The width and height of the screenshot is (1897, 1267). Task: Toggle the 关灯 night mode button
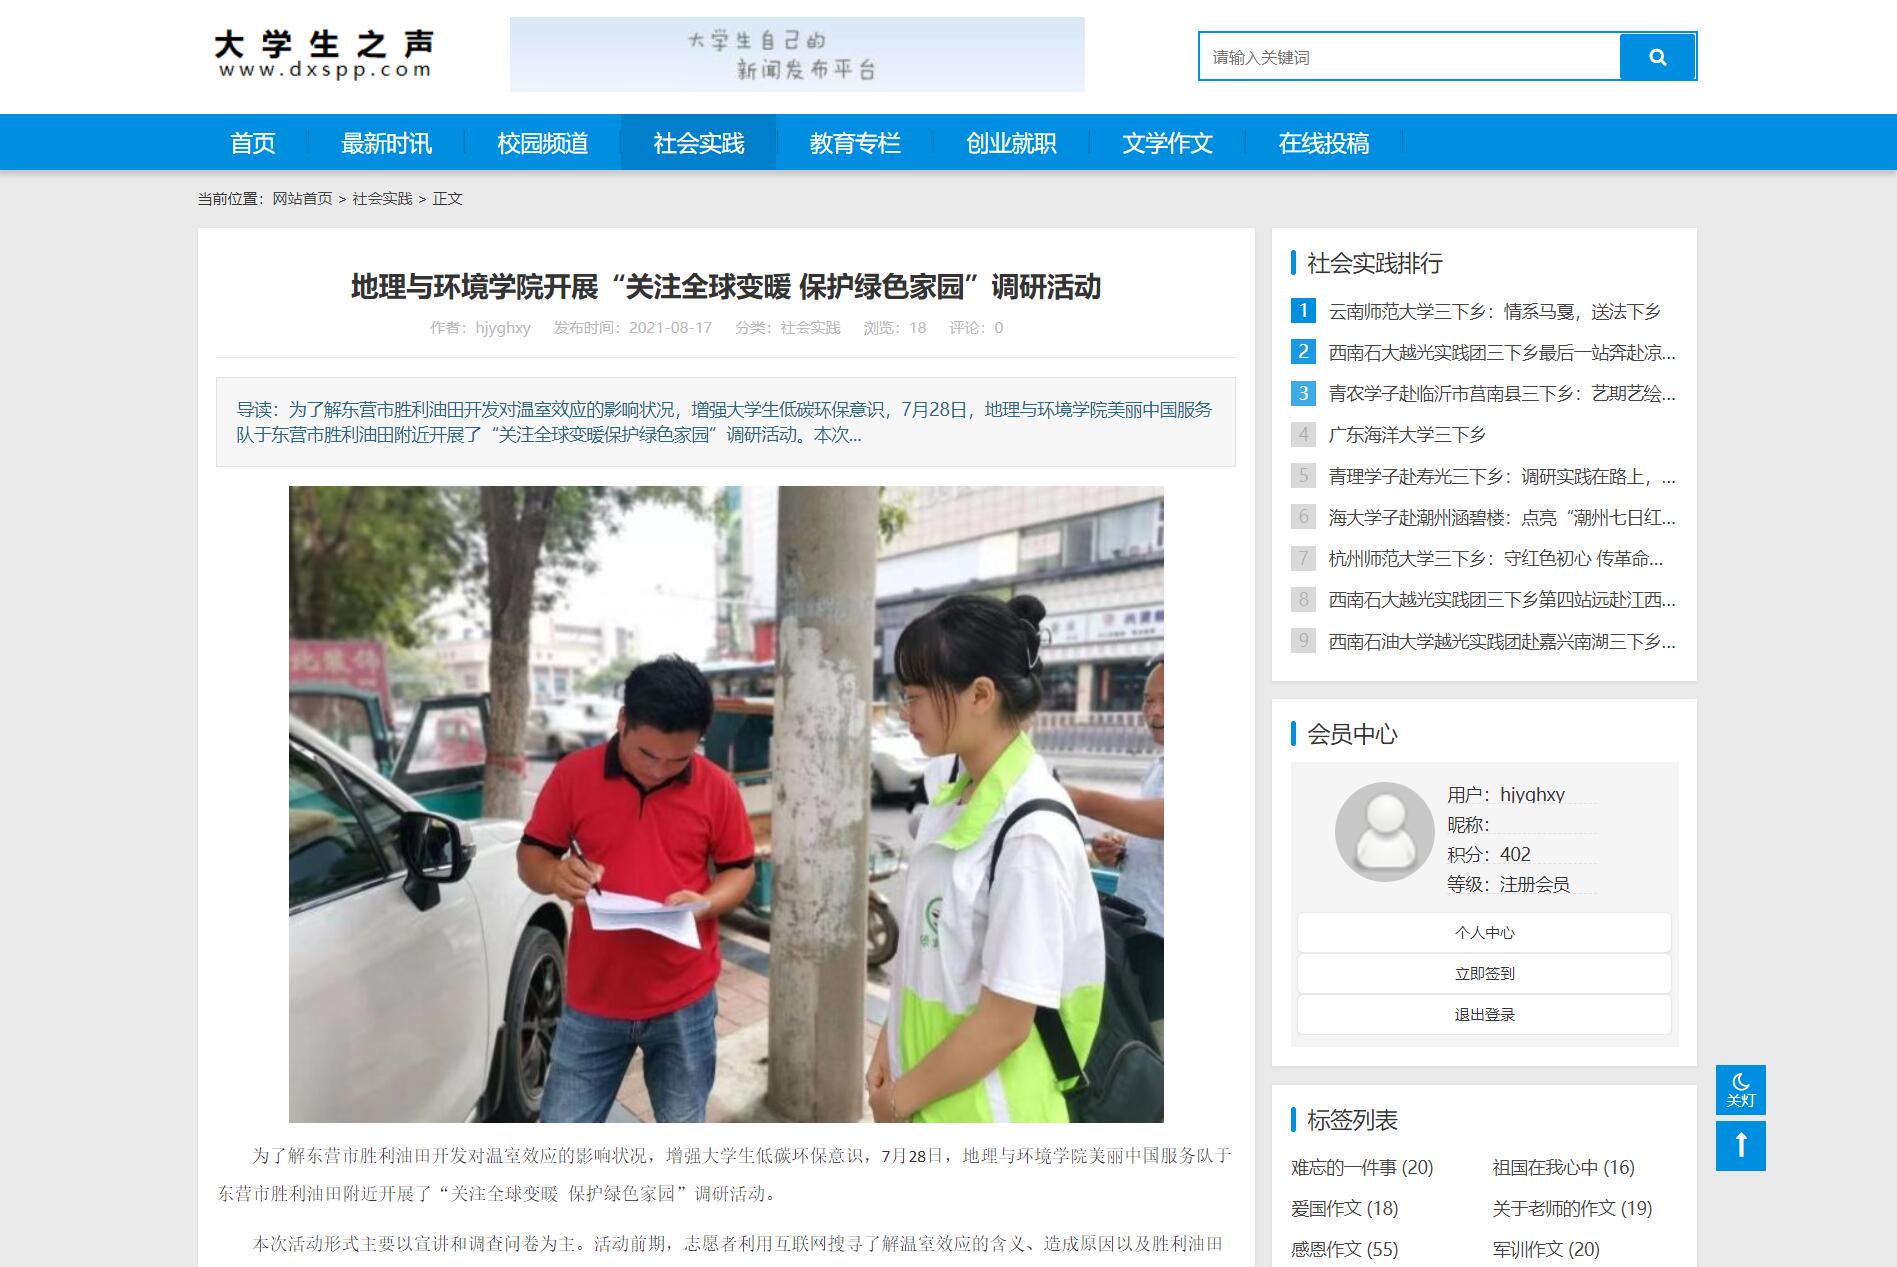pos(1740,1090)
